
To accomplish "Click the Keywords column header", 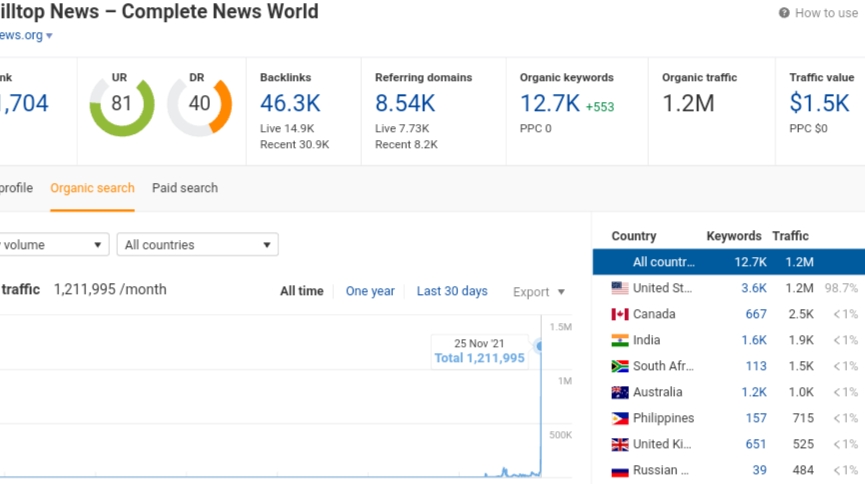I will [734, 236].
